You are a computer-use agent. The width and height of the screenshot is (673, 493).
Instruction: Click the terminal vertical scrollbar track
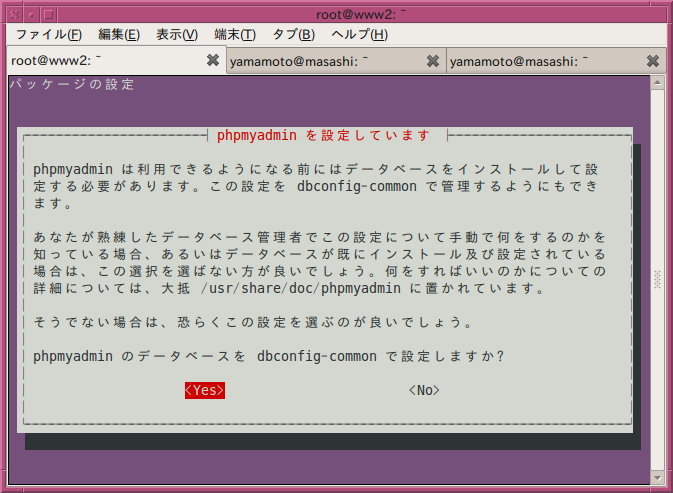pos(657,280)
